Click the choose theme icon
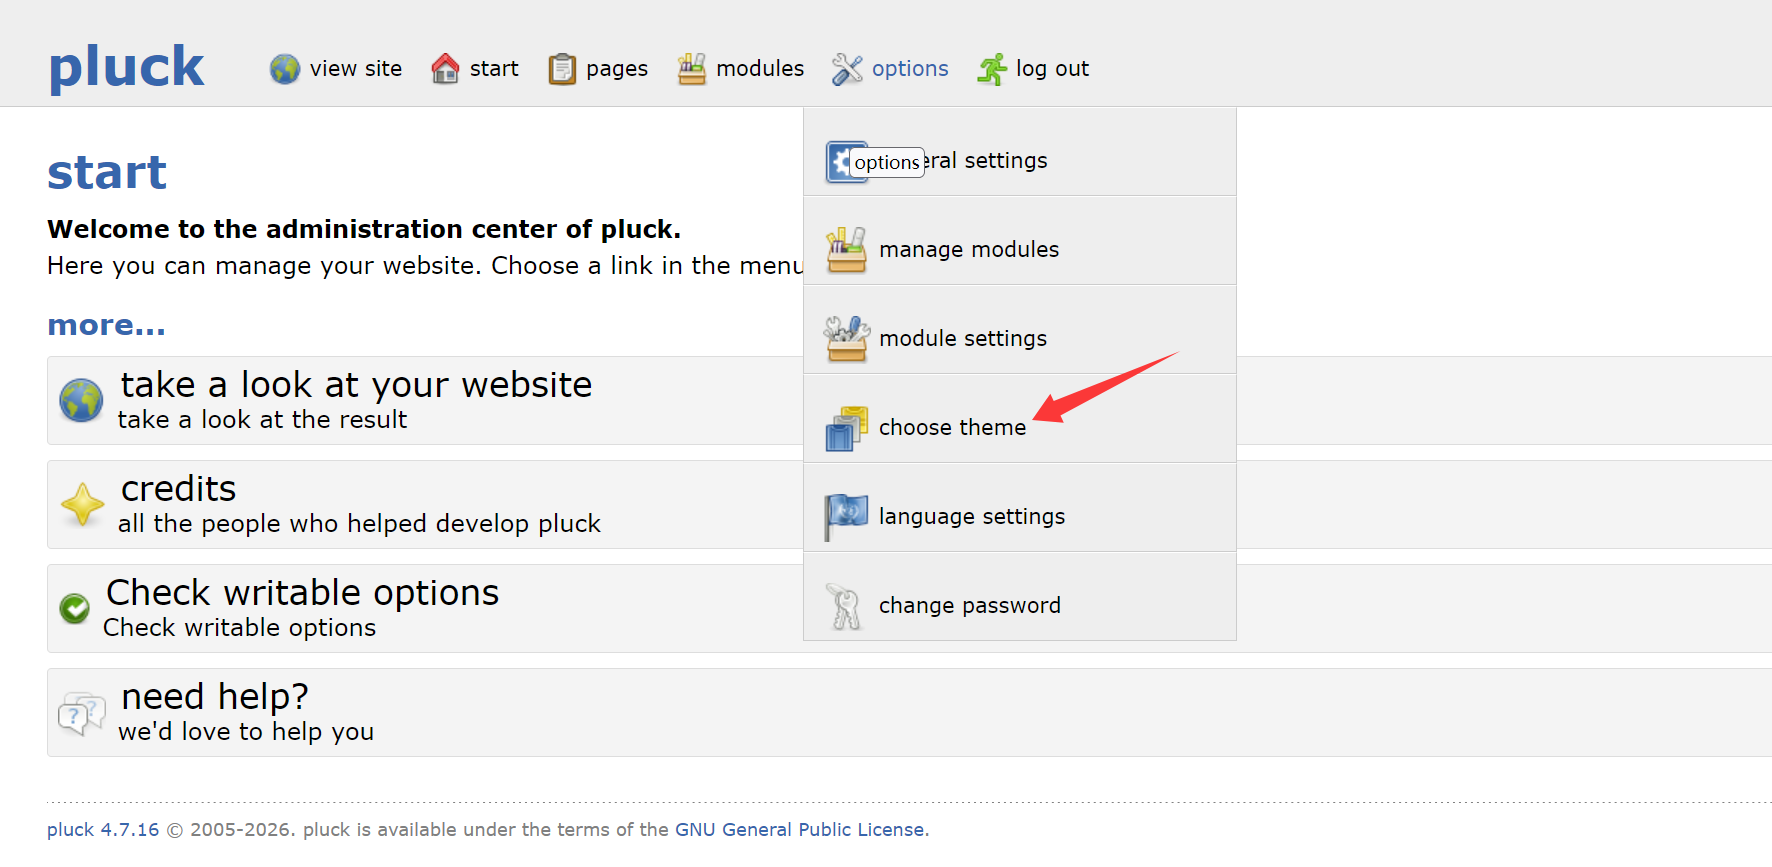This screenshot has width=1772, height=867. [847, 428]
